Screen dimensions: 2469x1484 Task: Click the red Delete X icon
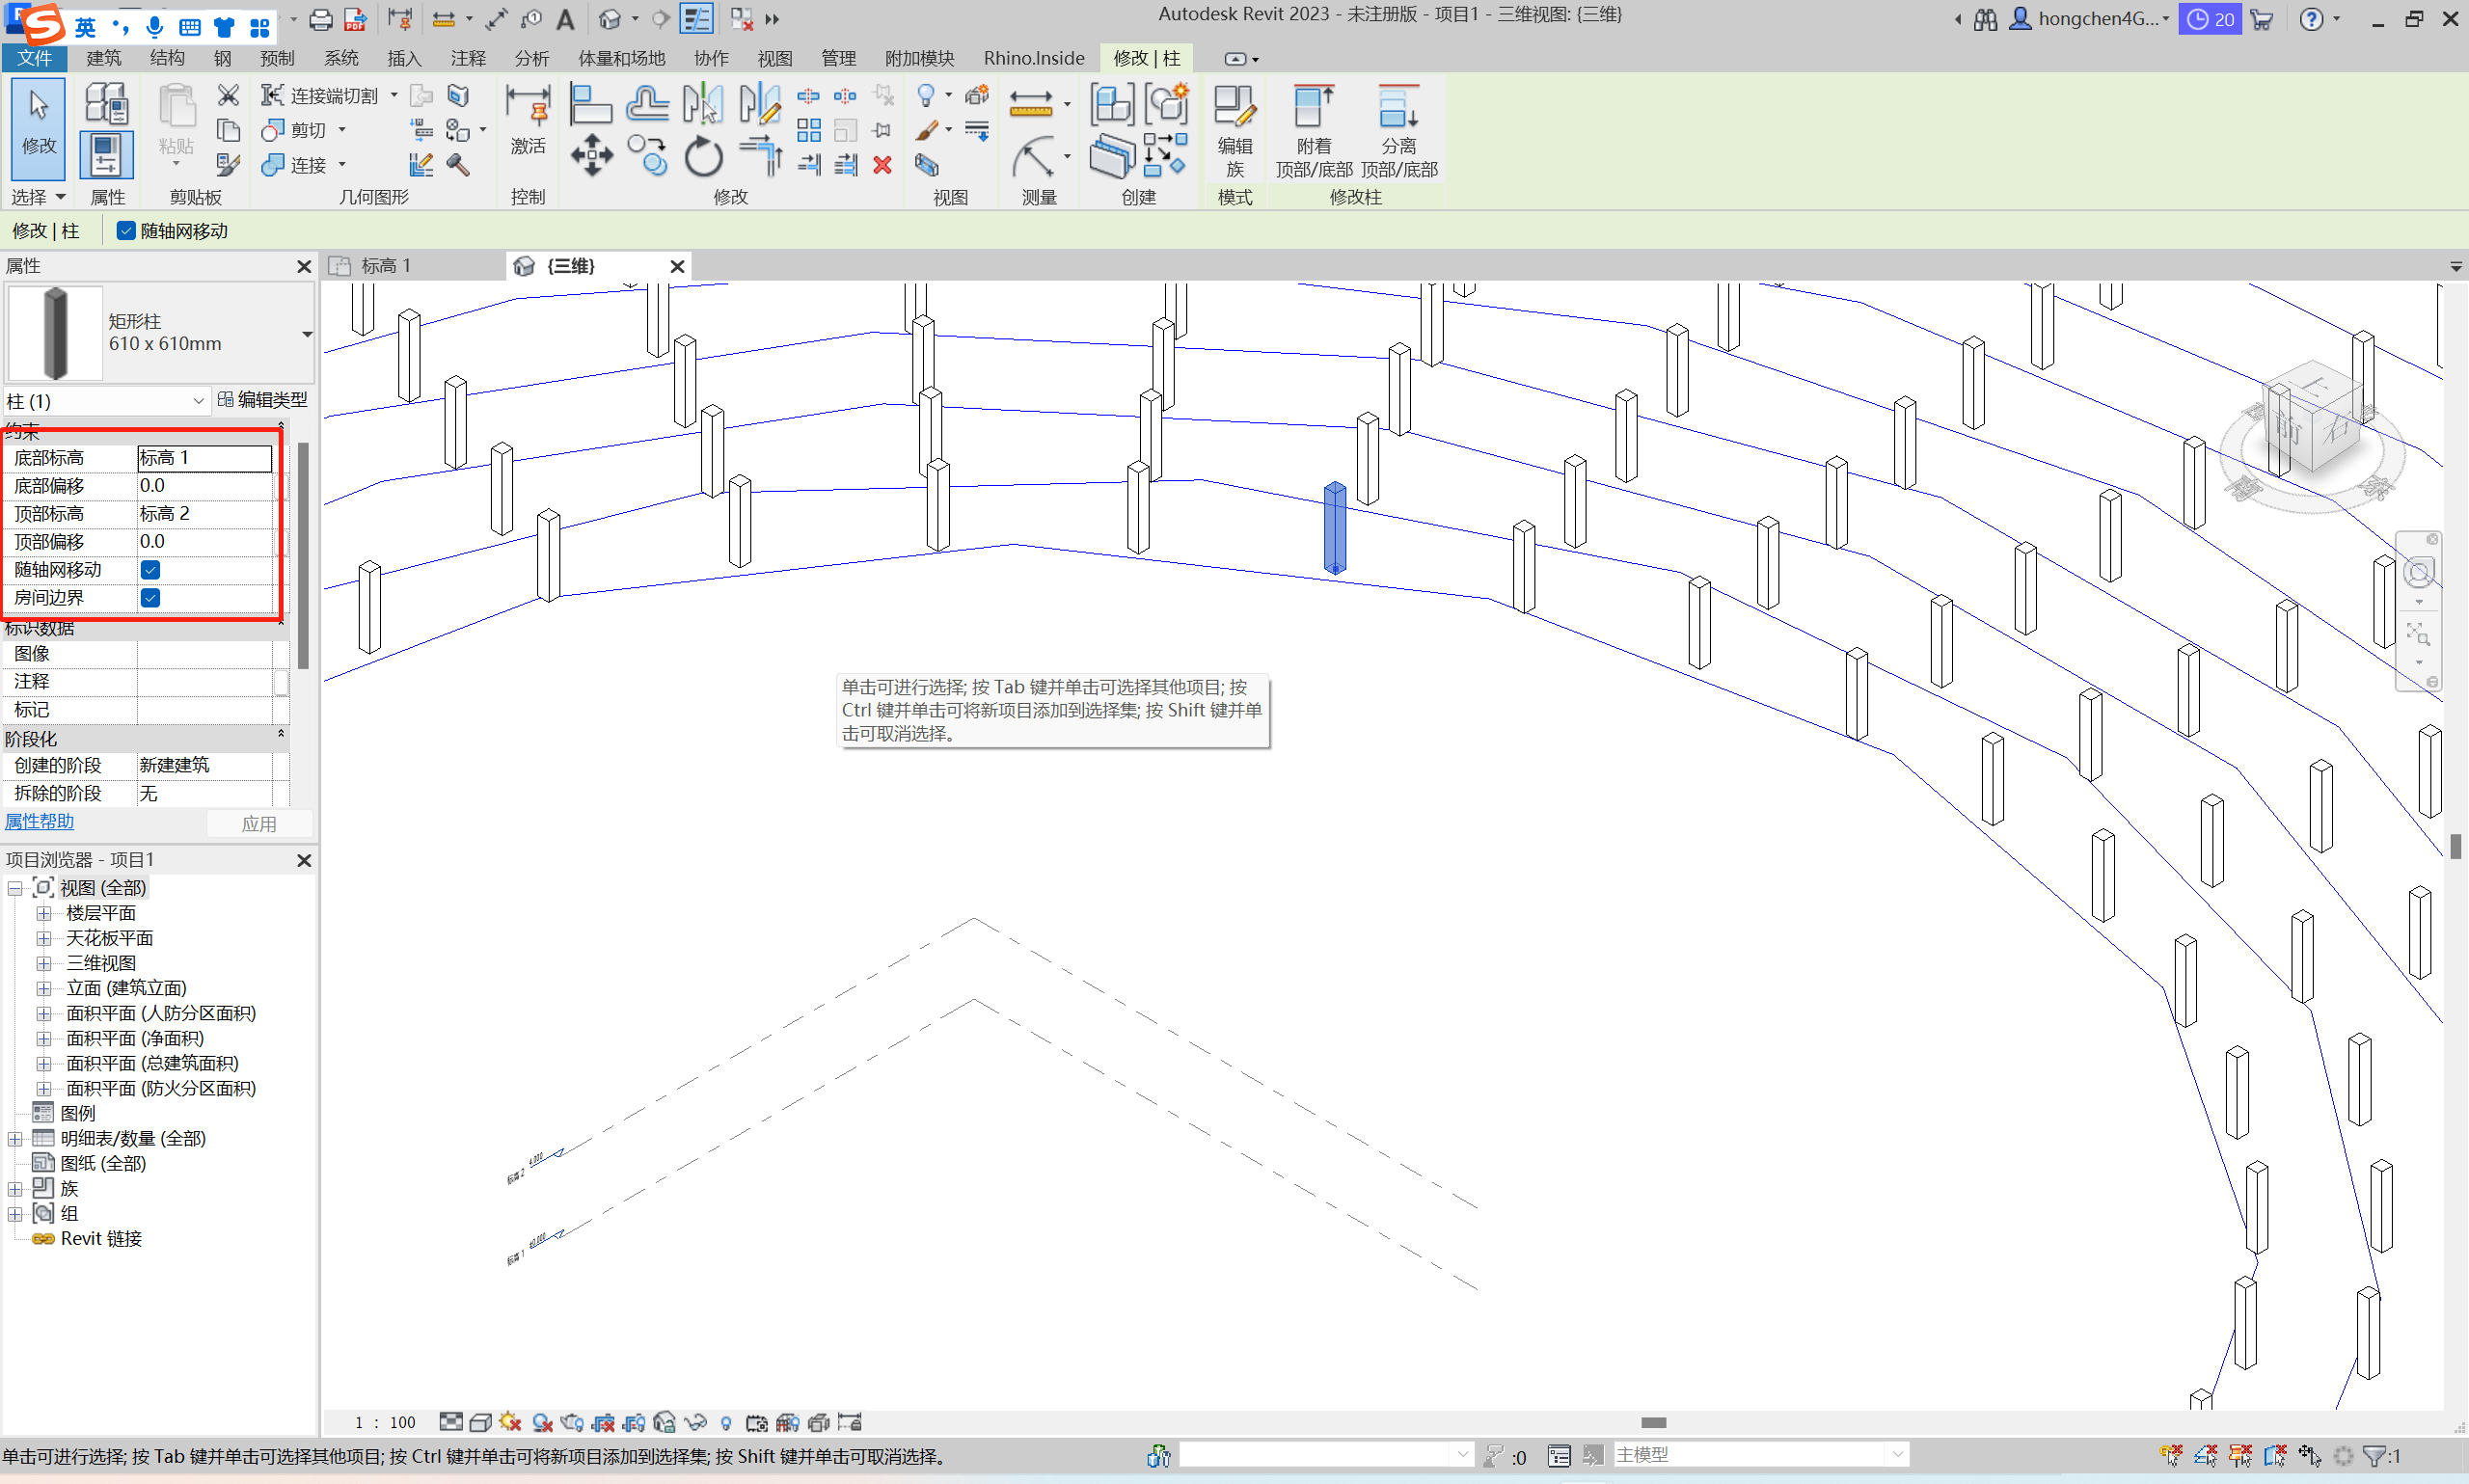(x=882, y=165)
